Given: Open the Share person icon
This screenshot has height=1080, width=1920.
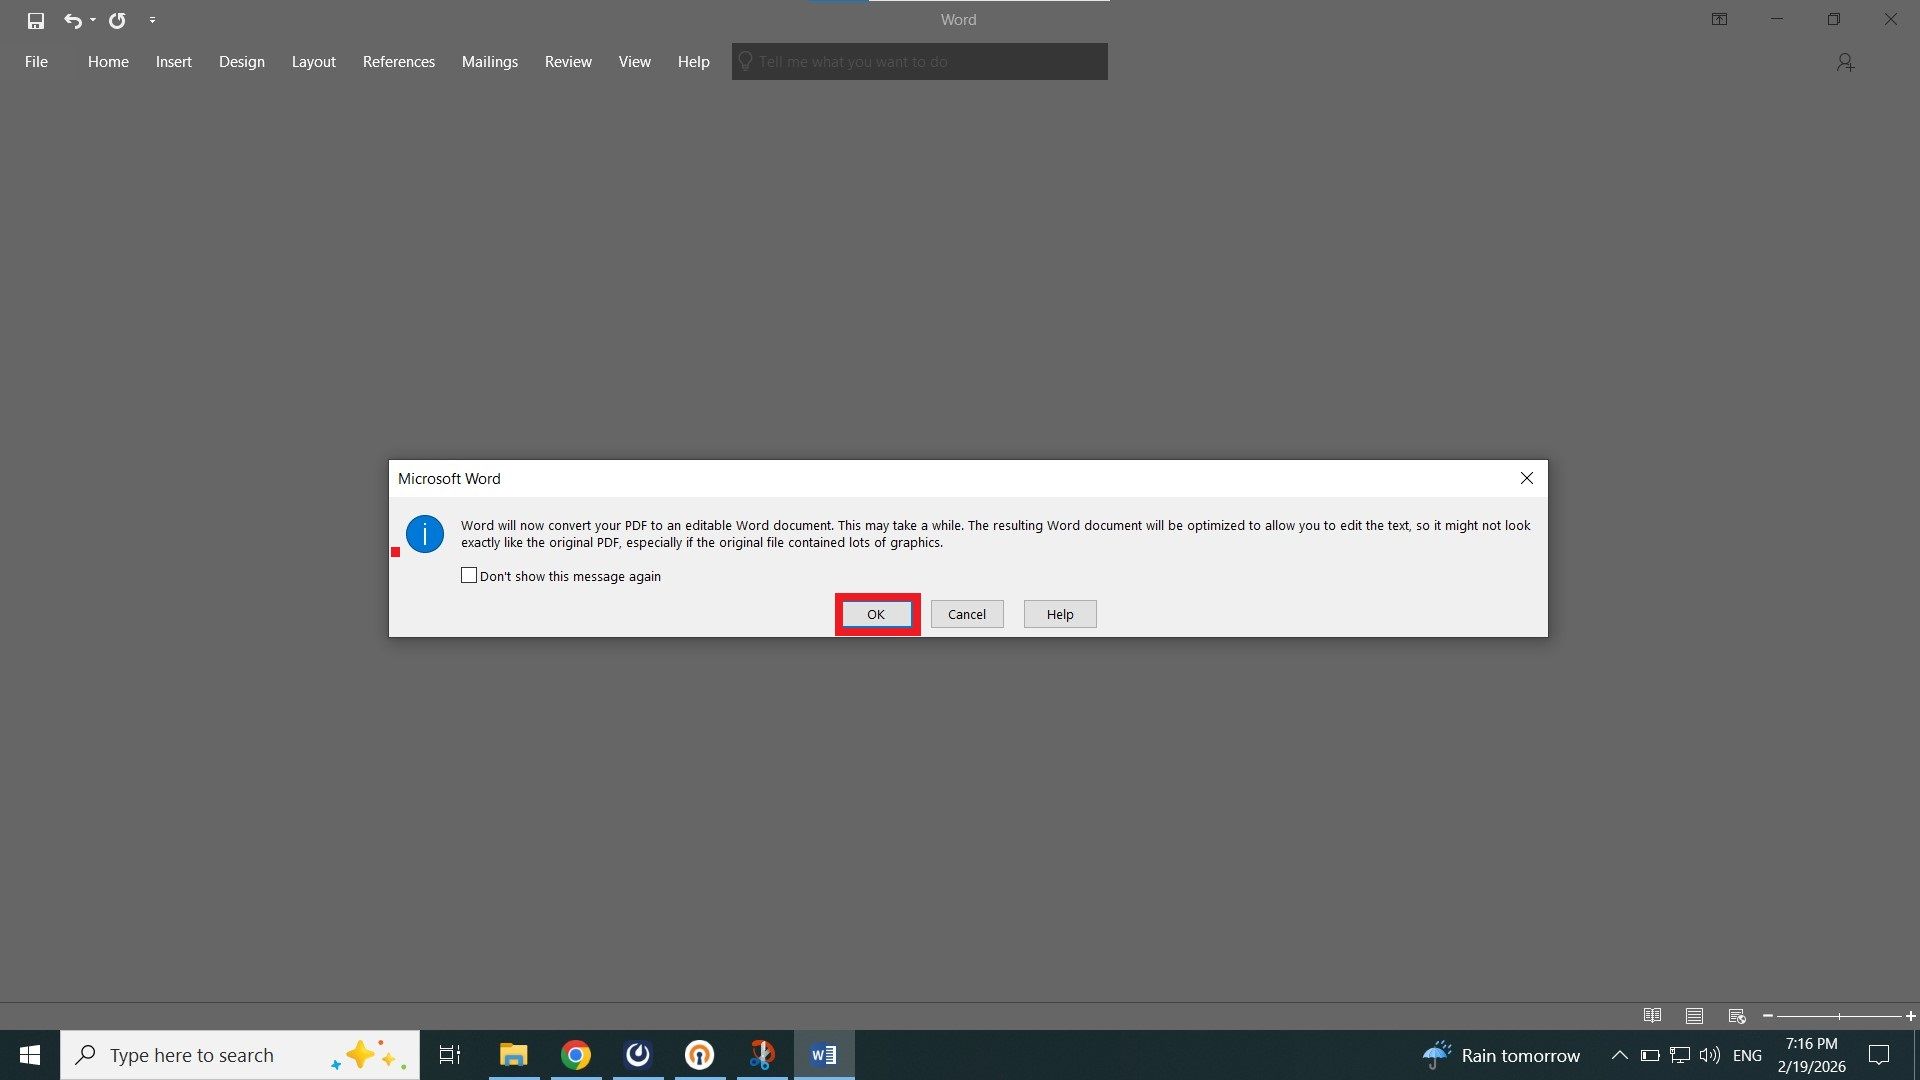Looking at the screenshot, I should [1845, 62].
